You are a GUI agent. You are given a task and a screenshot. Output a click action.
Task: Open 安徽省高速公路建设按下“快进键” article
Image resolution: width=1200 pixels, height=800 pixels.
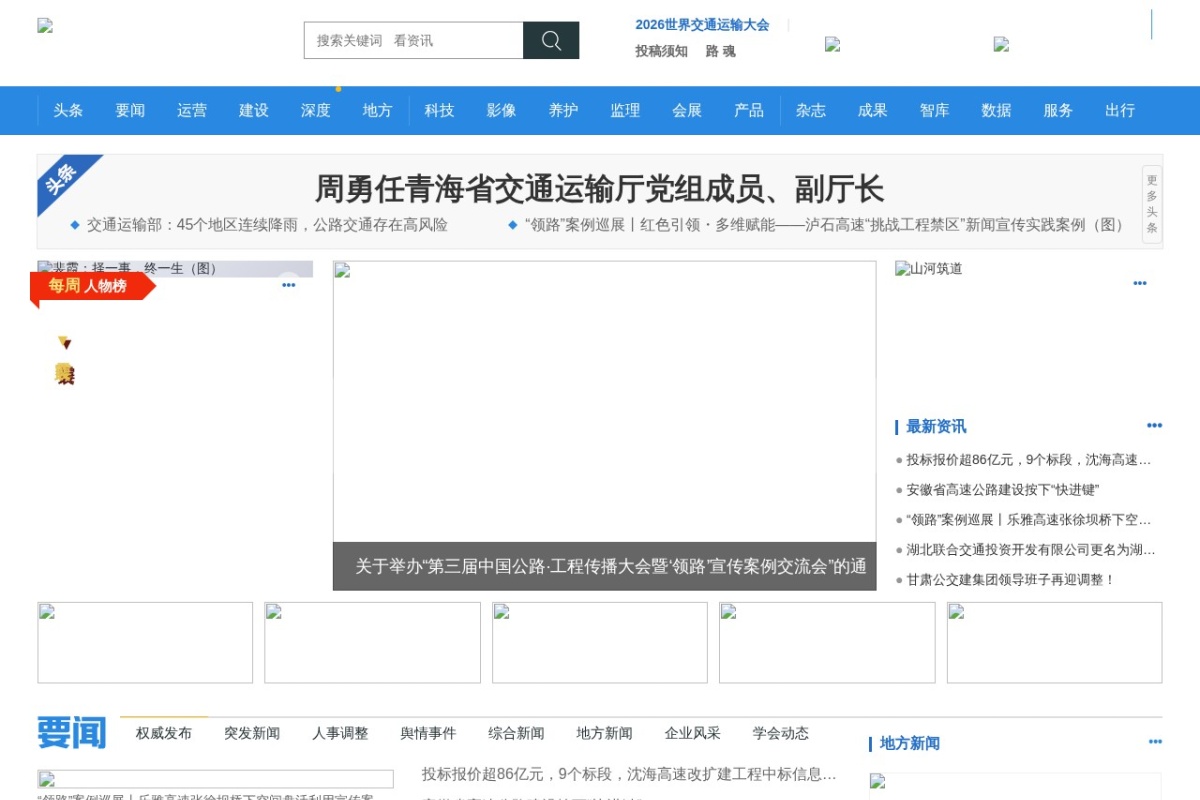coord(1002,490)
